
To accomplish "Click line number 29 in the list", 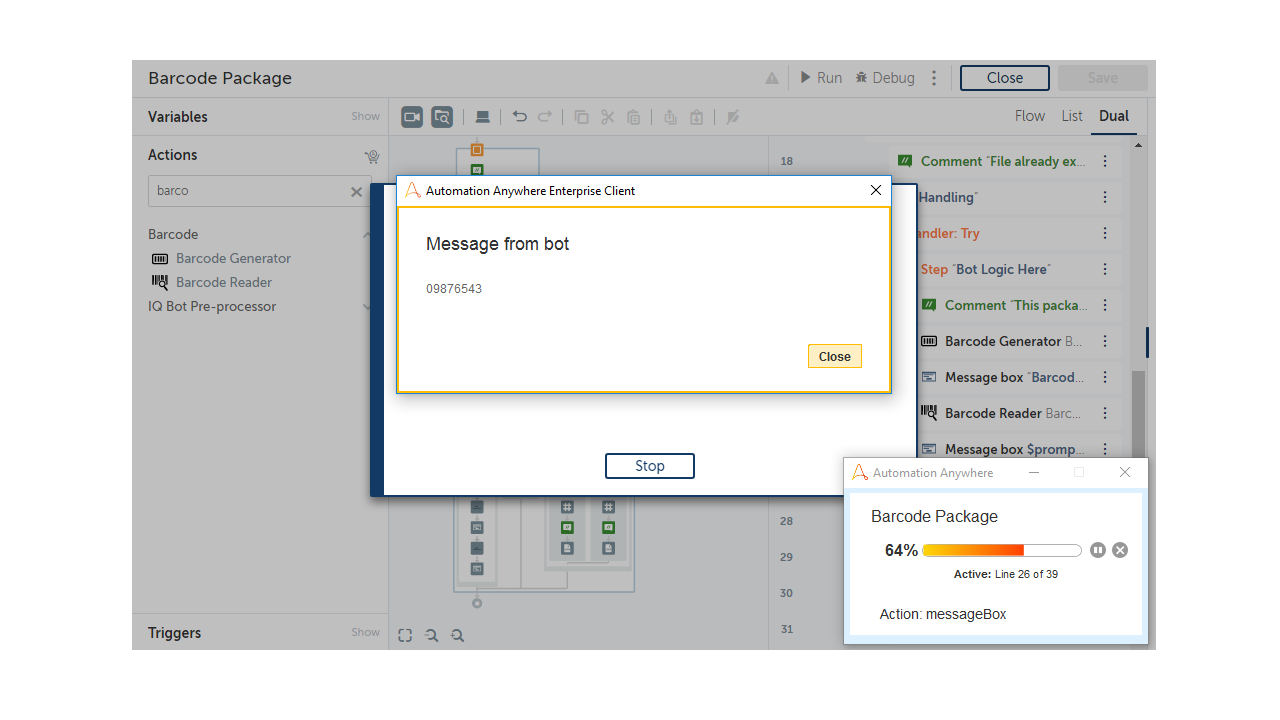I will (x=786, y=557).
